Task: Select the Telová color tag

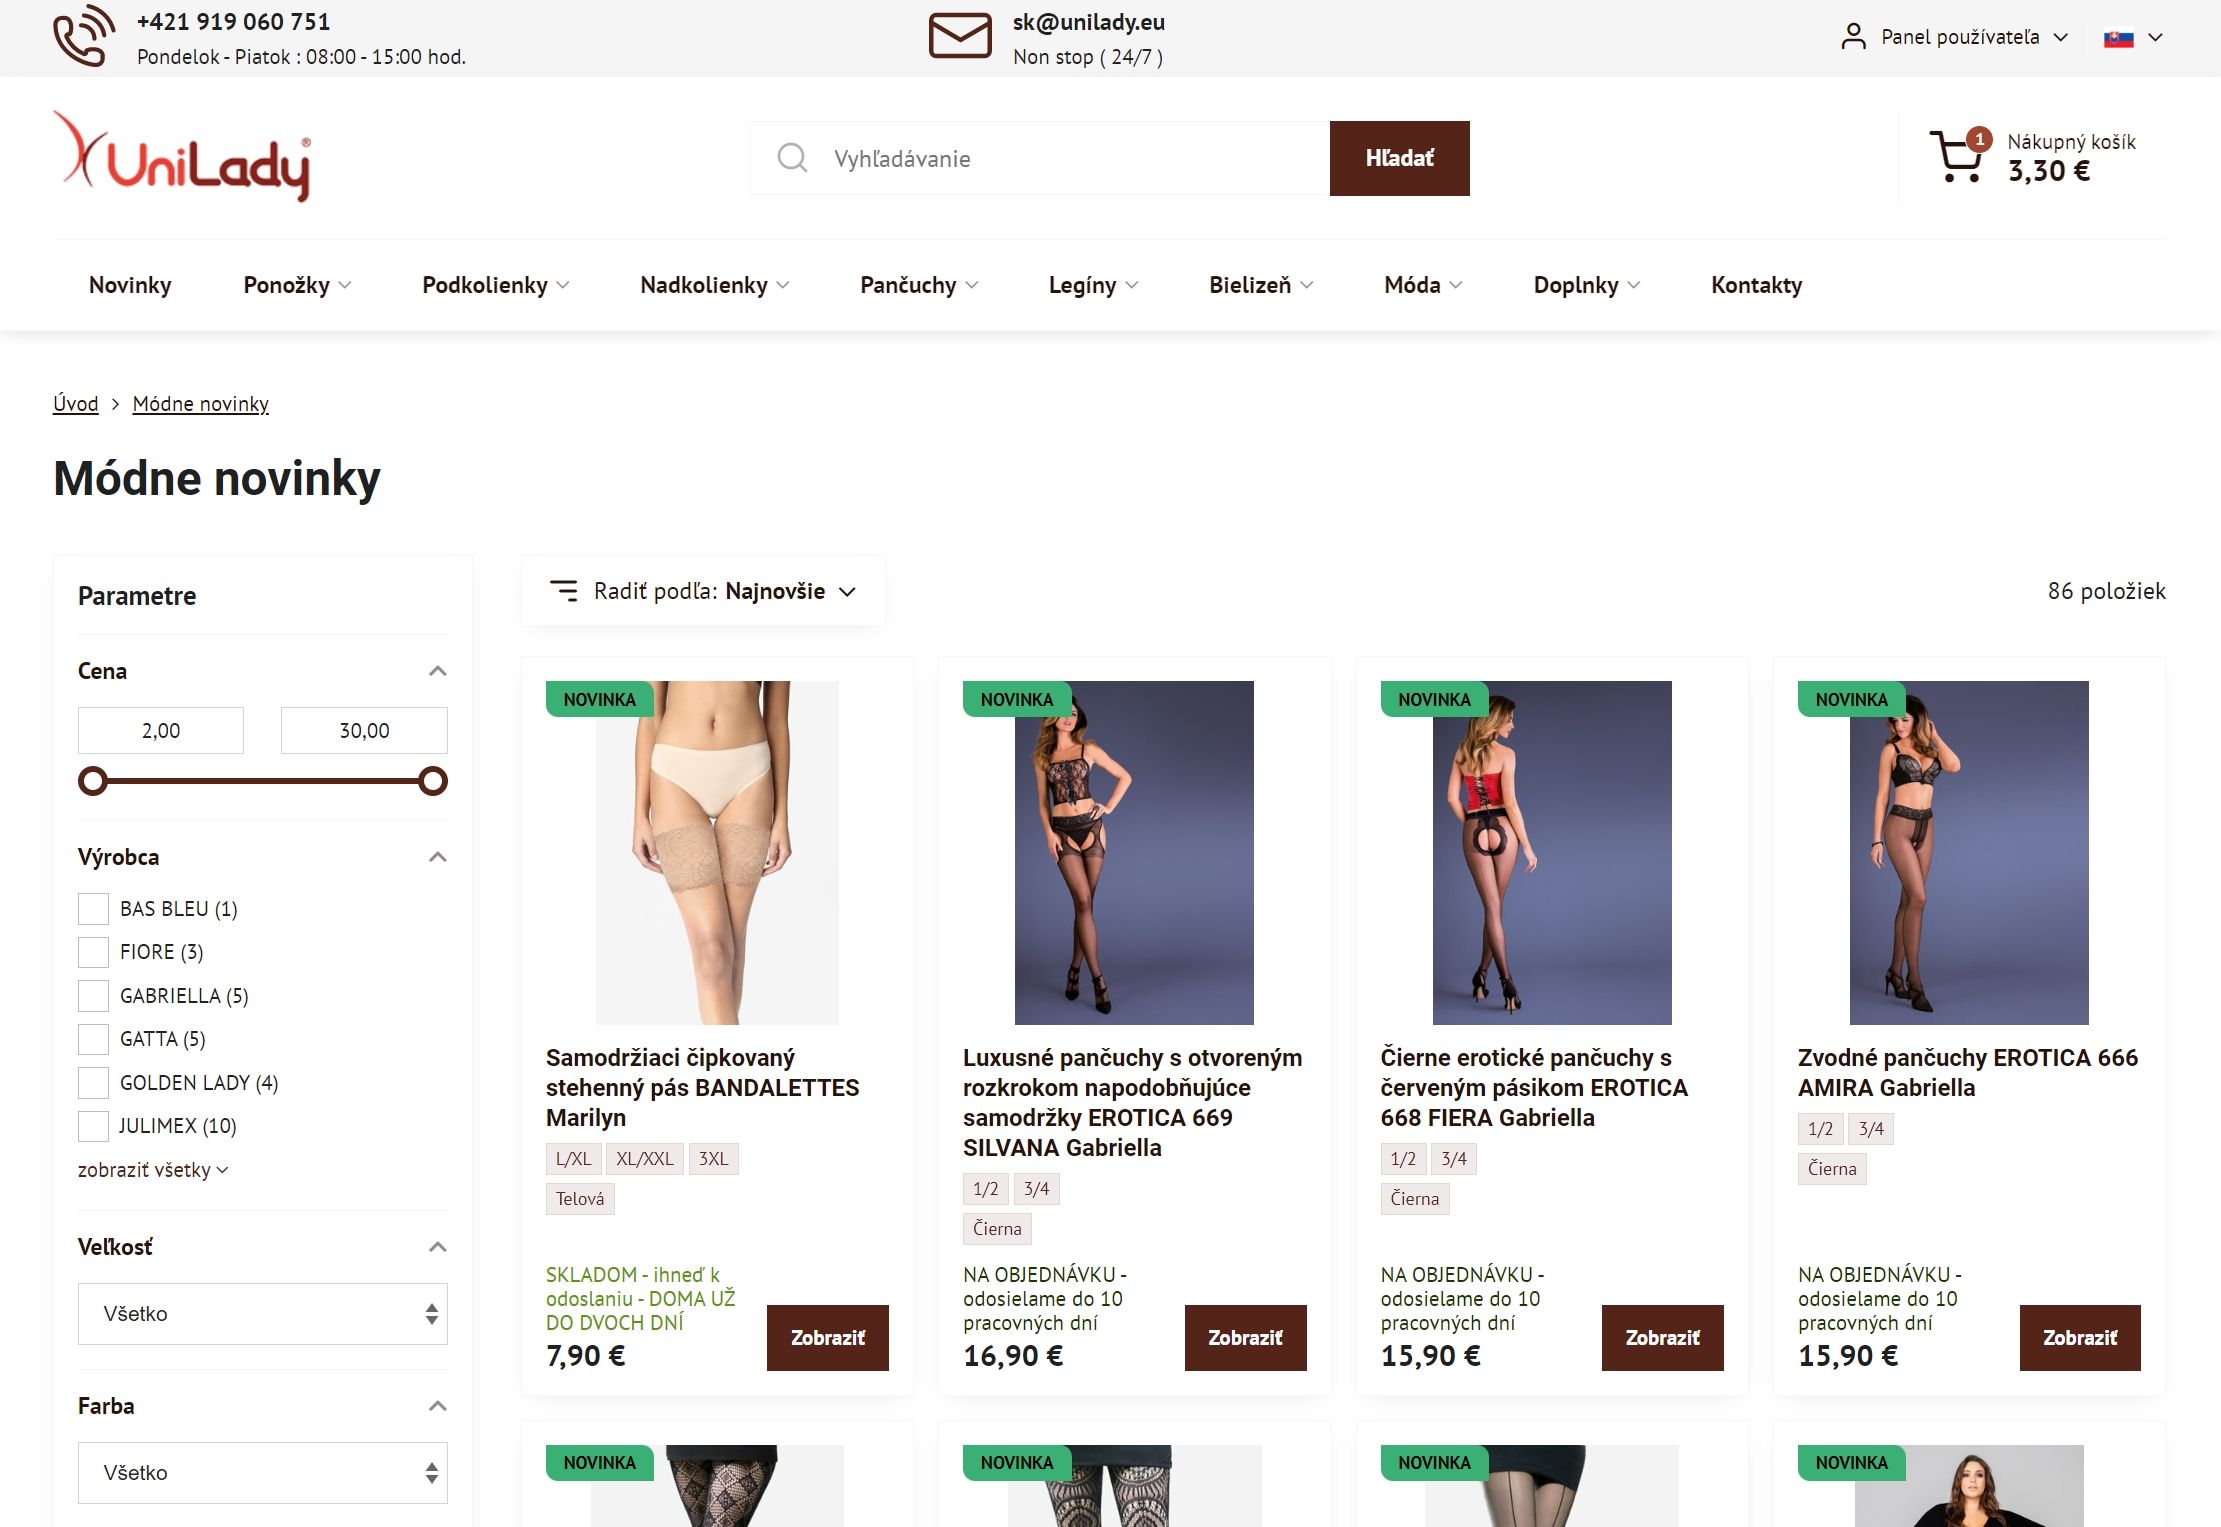Action: [x=580, y=1199]
